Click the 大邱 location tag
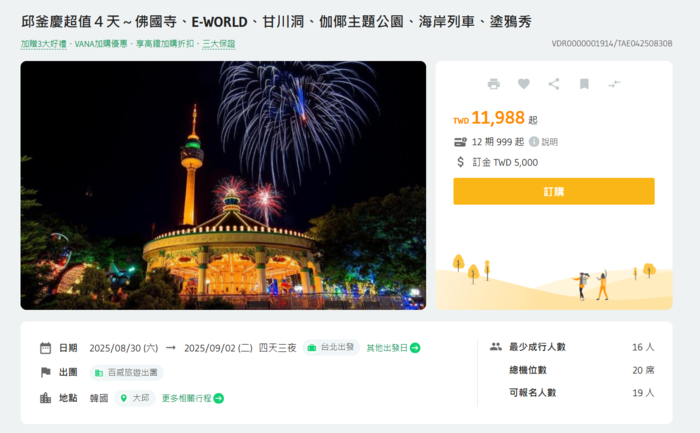The height and width of the screenshot is (433, 700). [x=135, y=398]
